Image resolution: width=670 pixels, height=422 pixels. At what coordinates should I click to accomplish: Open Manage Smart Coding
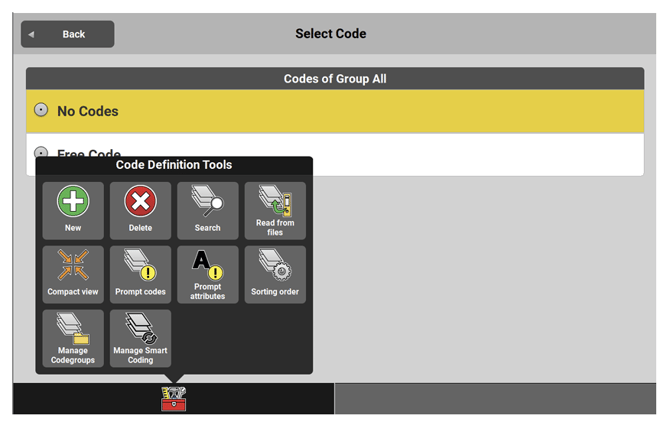[x=140, y=338]
